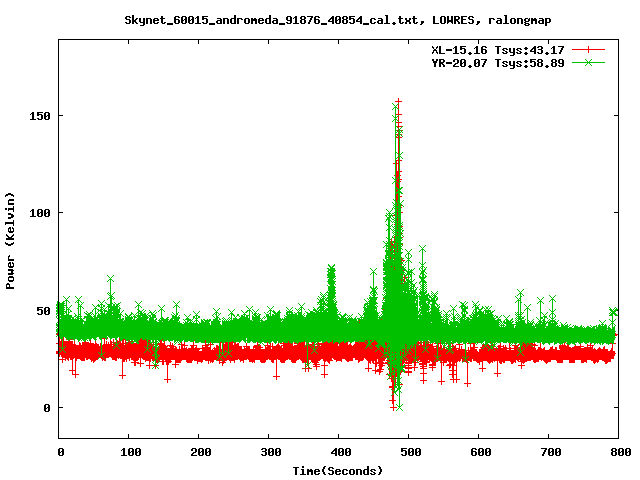Click the 800 tick label on the x-axis
This screenshot has width=640, height=480.
click(x=618, y=453)
